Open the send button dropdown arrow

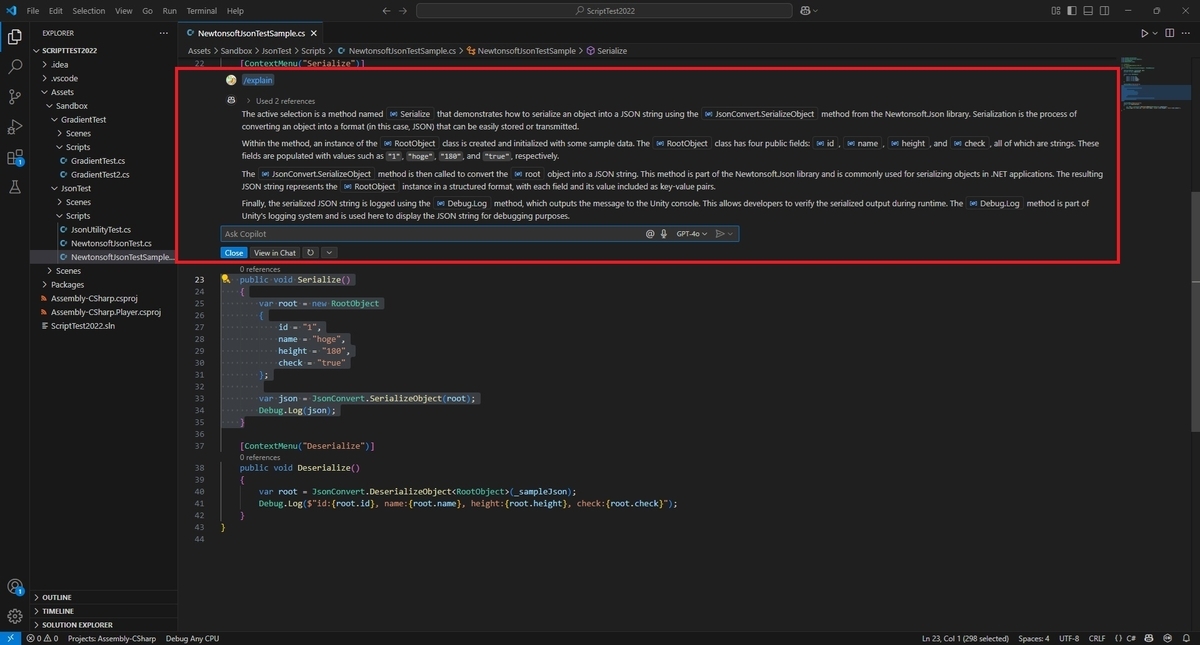click(x=731, y=234)
